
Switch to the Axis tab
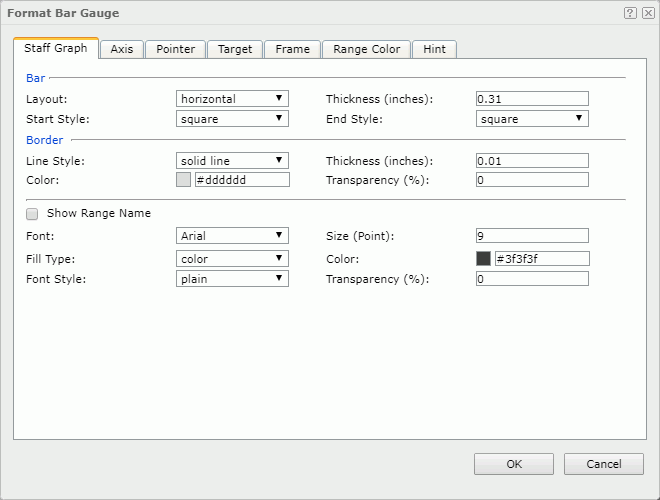[122, 49]
